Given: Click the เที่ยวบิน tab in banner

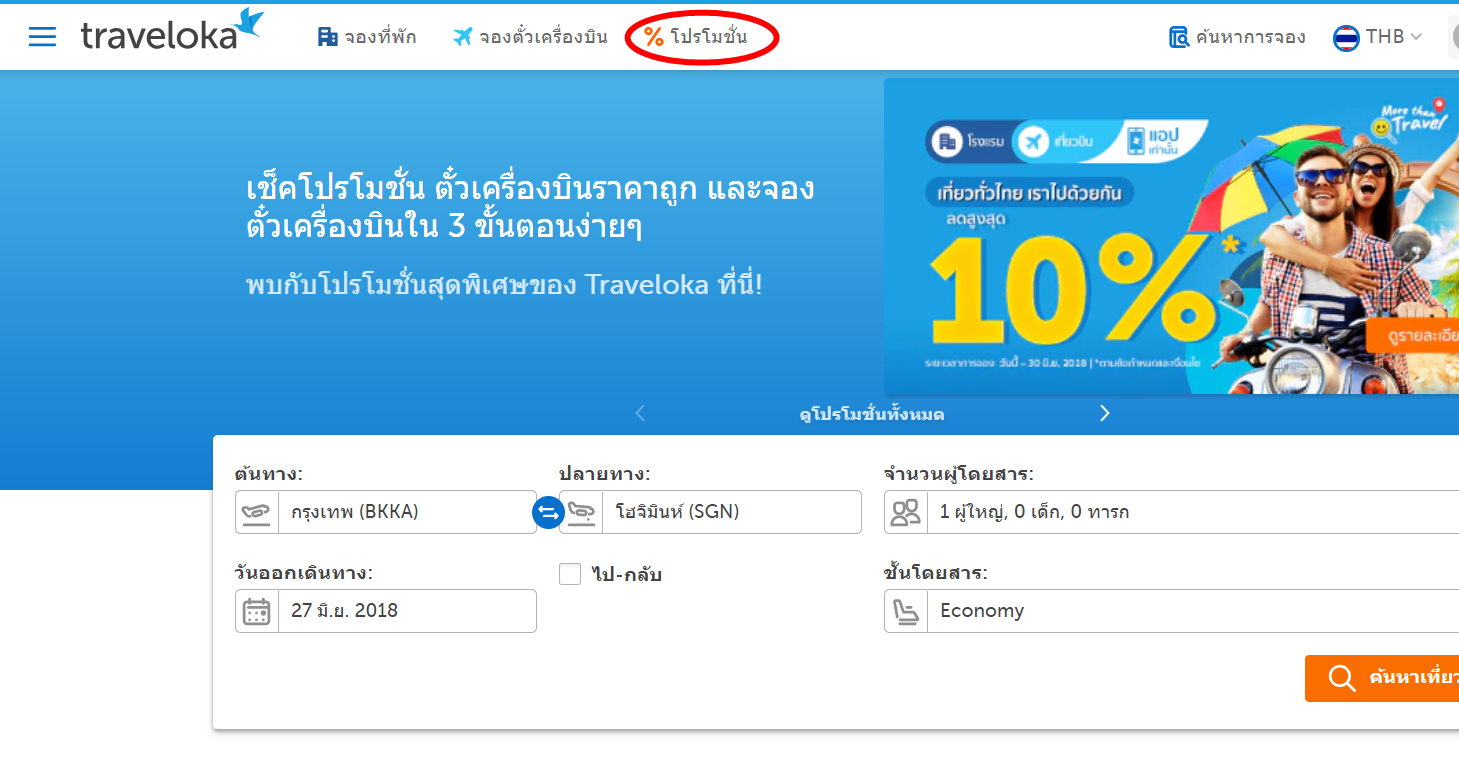Looking at the screenshot, I should [1062, 142].
